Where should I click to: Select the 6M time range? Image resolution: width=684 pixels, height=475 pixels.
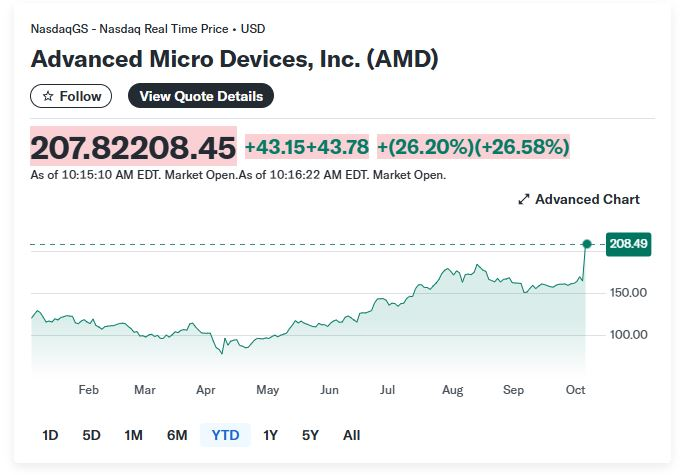point(177,435)
